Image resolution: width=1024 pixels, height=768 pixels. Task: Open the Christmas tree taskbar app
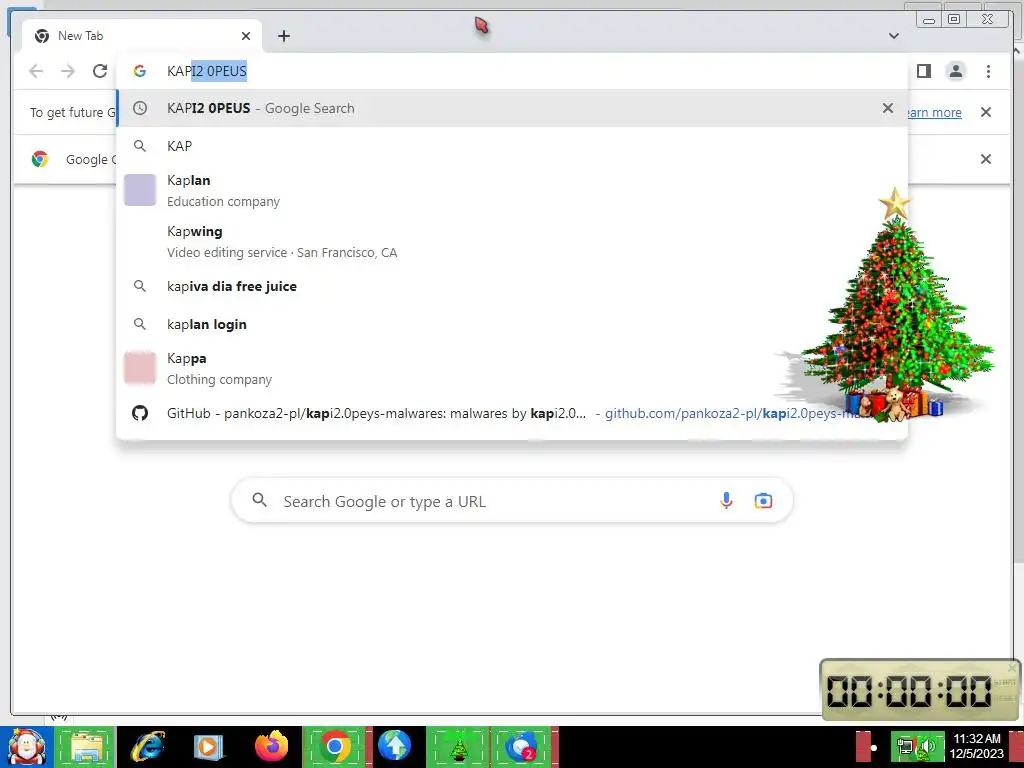458,746
